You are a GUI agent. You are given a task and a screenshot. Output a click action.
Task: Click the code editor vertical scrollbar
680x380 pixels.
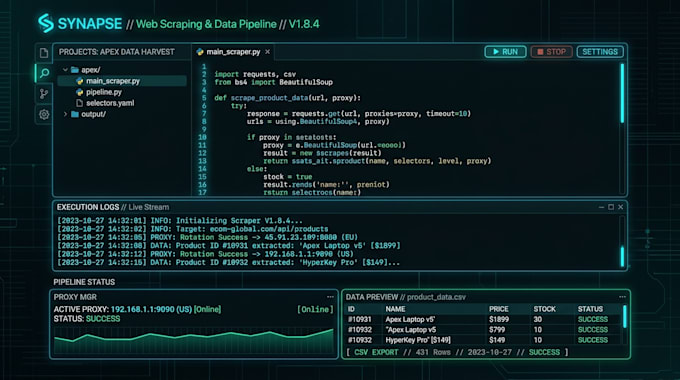pos(622,93)
